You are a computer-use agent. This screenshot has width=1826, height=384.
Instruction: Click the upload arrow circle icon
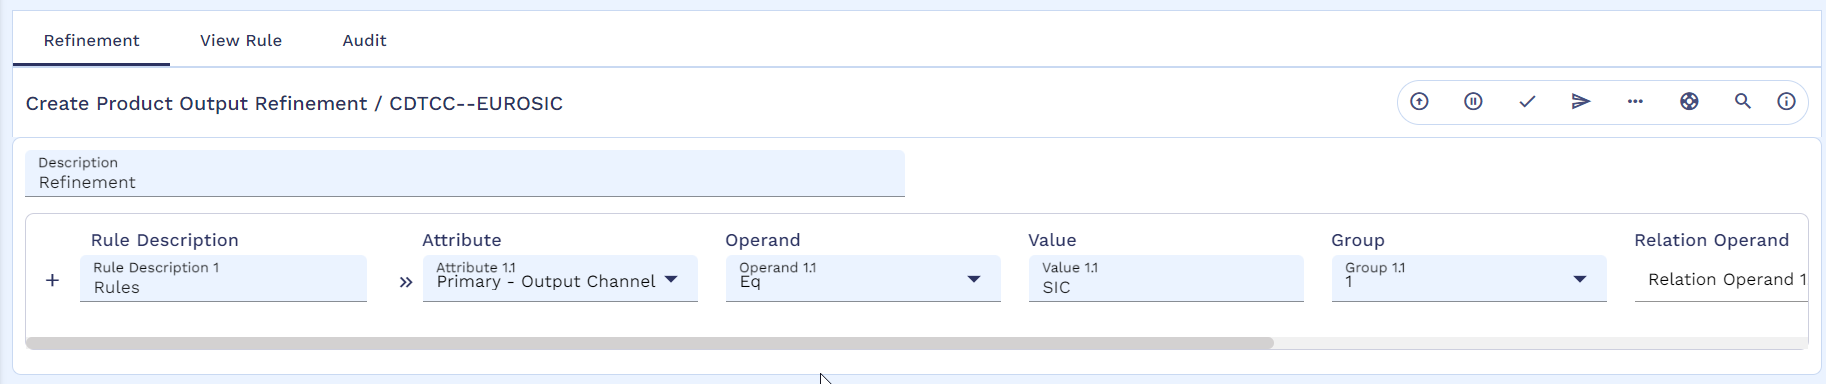pyautogui.click(x=1419, y=101)
